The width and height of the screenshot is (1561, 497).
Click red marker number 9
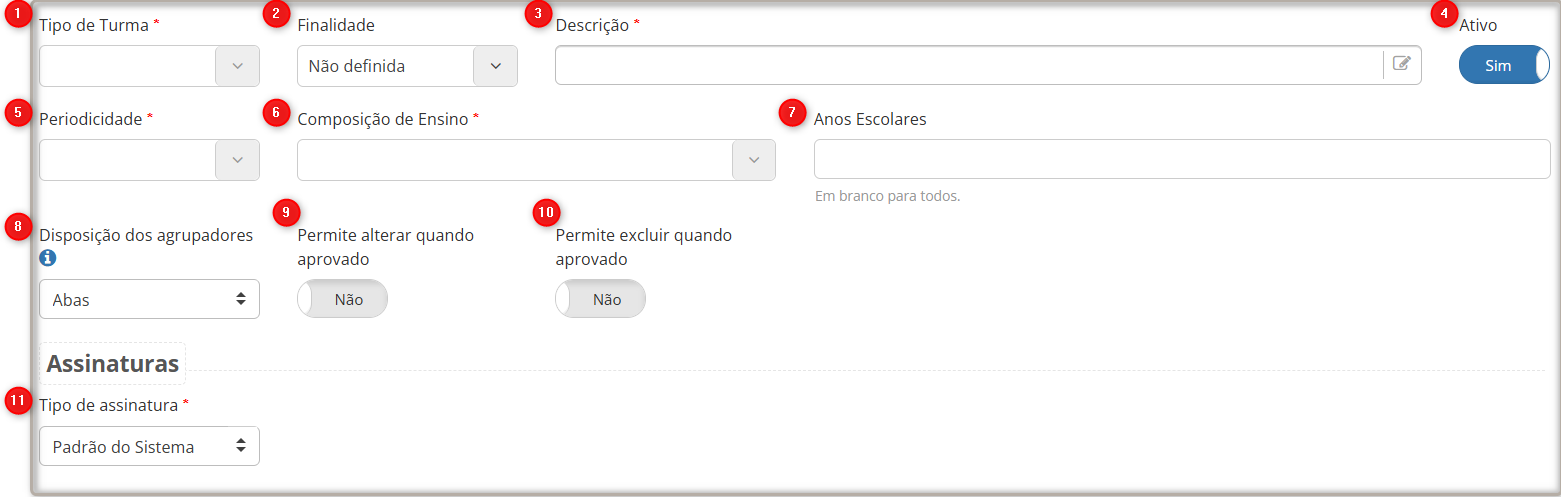[x=285, y=212]
